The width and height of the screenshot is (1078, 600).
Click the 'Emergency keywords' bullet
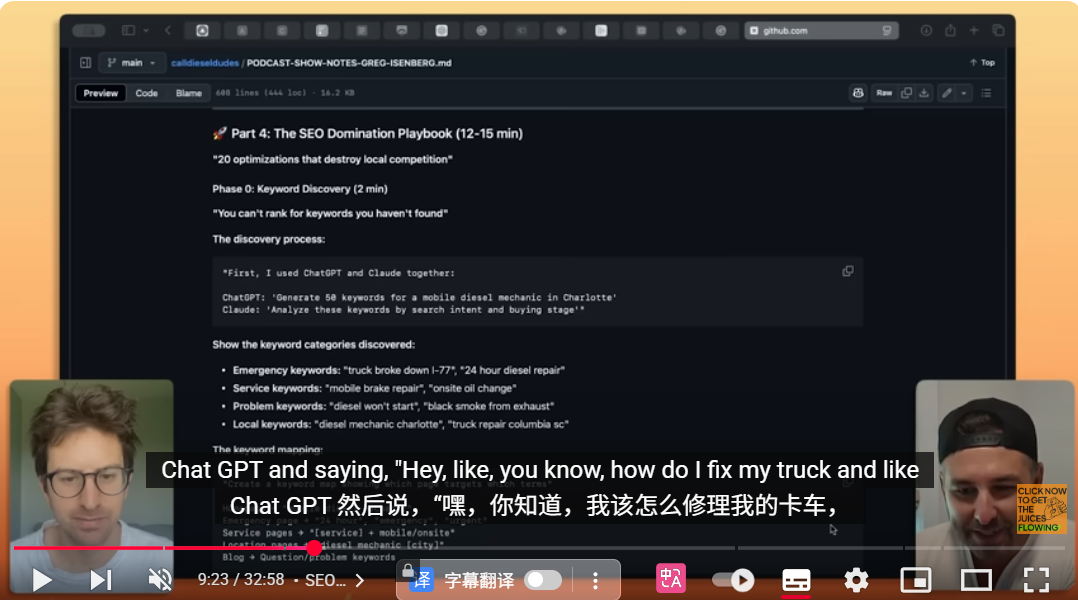(x=399, y=370)
